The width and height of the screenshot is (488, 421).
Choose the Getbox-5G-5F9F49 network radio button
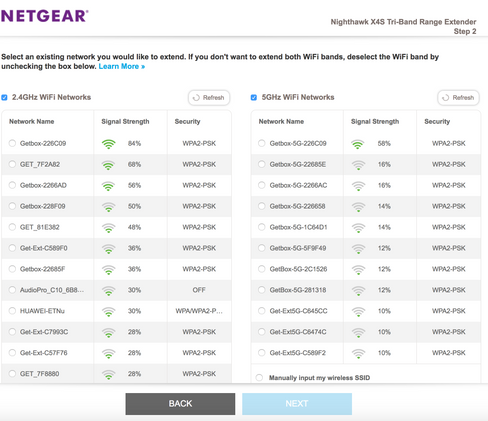[262, 248]
